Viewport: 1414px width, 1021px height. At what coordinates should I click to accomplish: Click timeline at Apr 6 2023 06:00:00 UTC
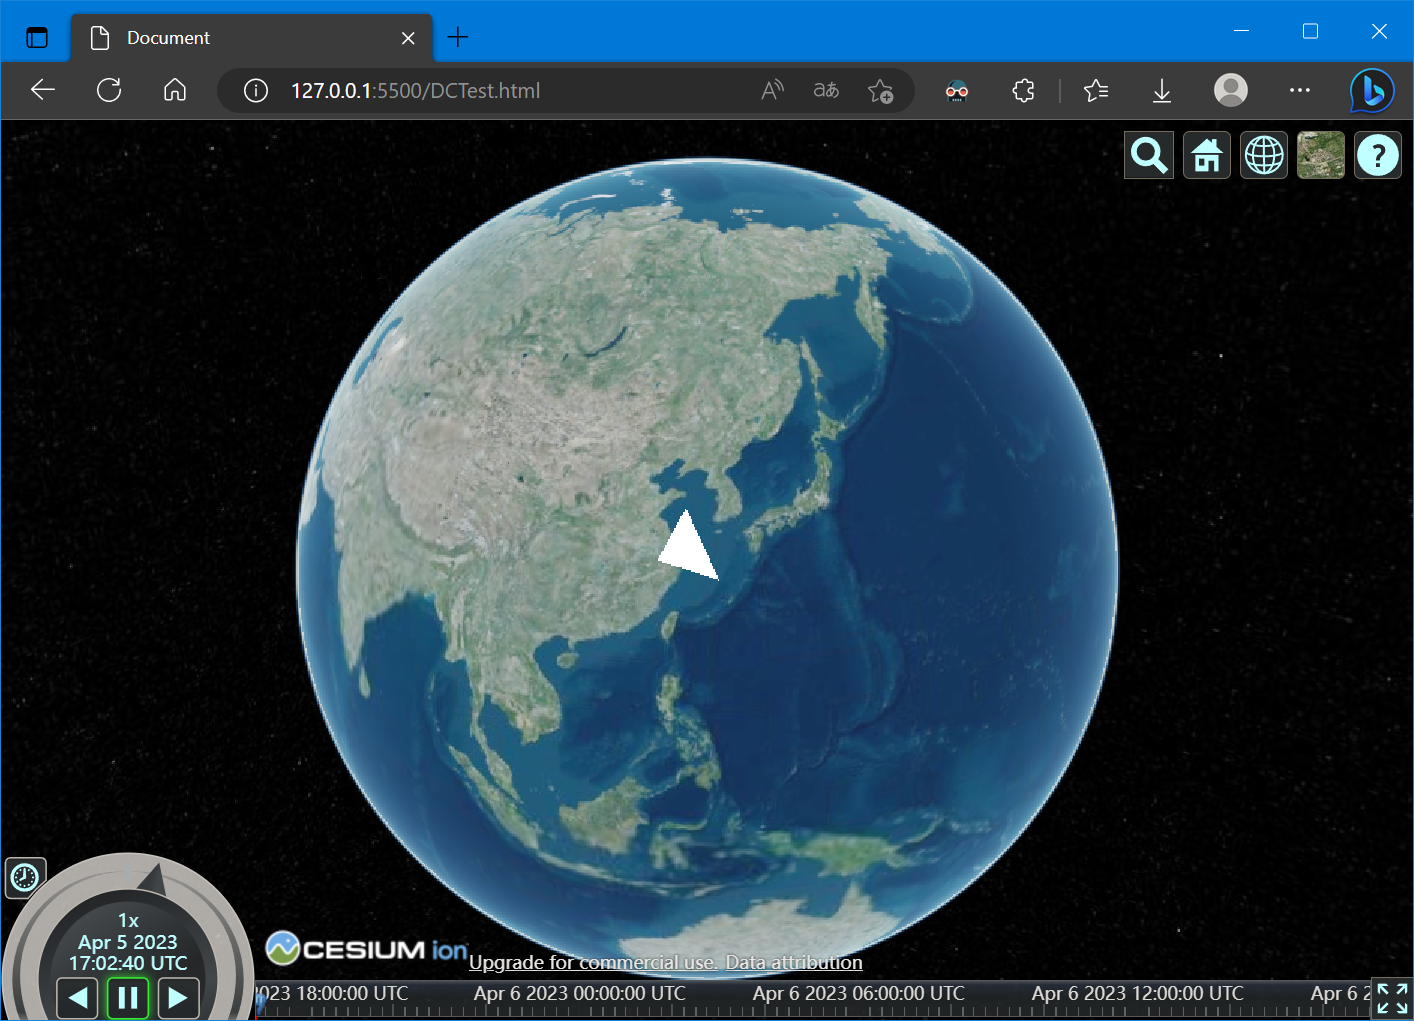click(x=859, y=993)
